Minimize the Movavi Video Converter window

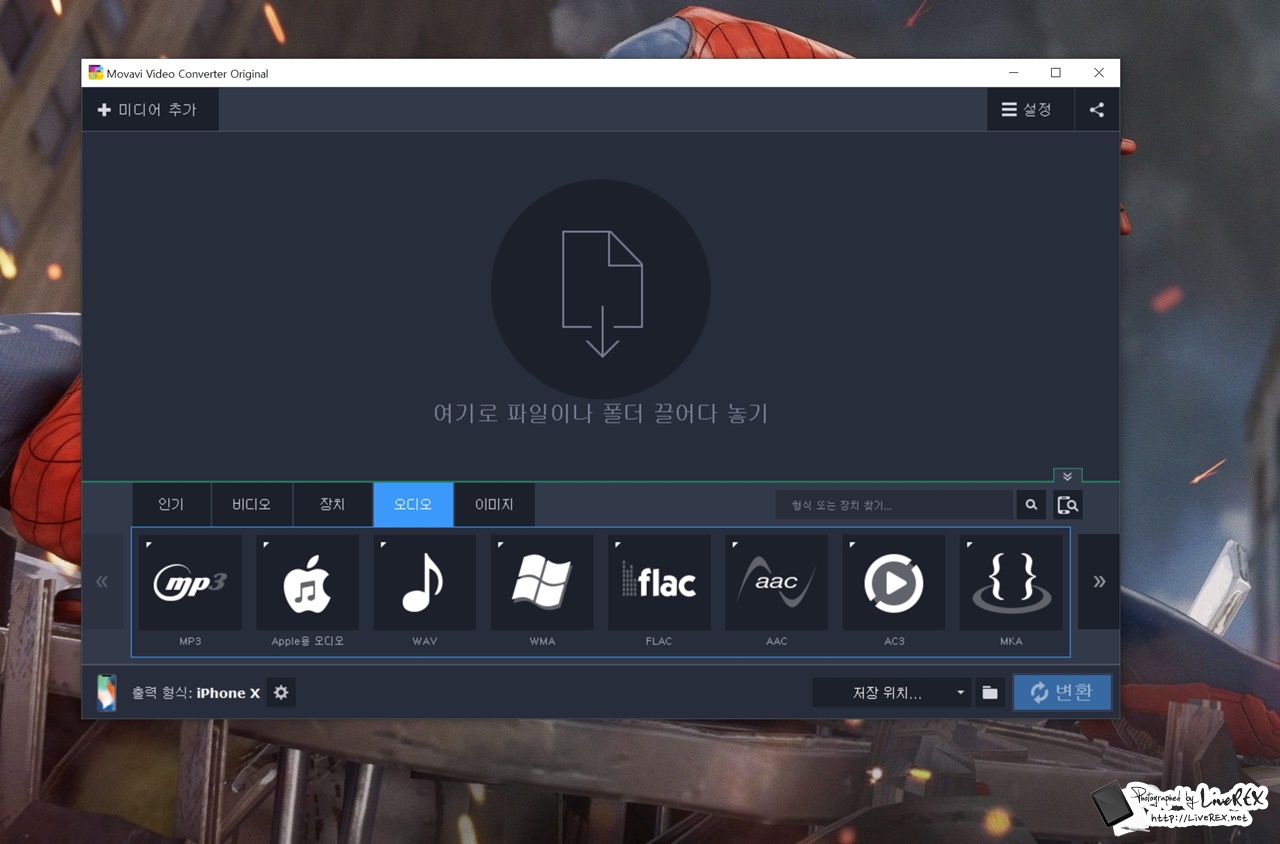(x=1013, y=73)
